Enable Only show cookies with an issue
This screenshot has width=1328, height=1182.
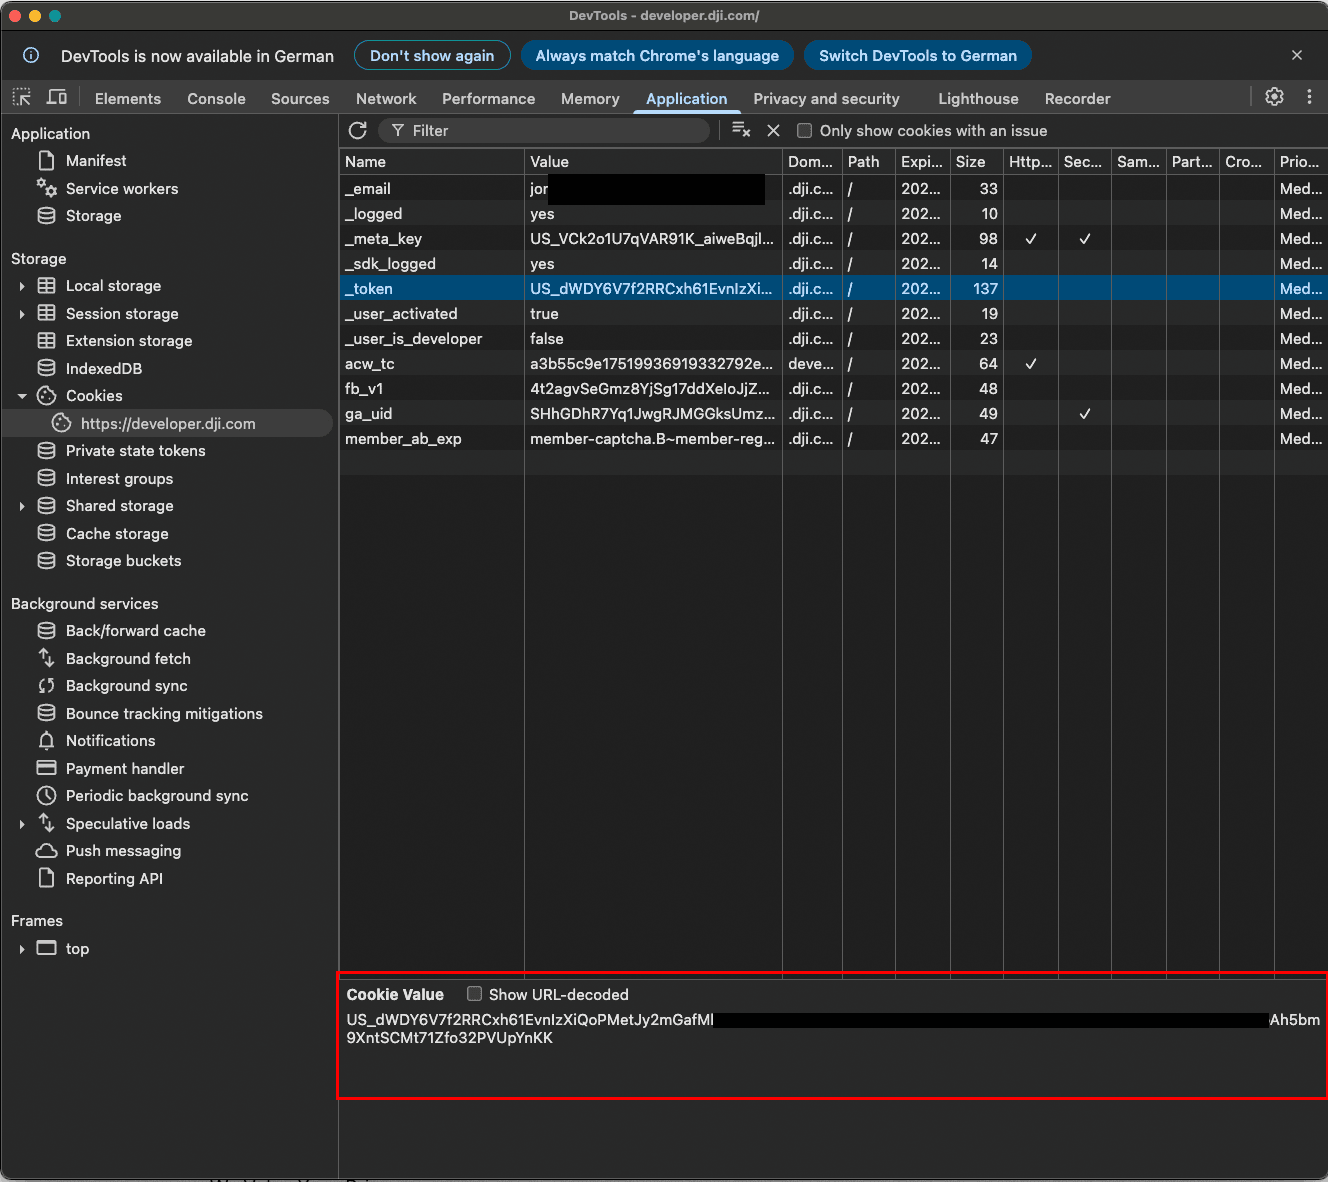click(804, 131)
